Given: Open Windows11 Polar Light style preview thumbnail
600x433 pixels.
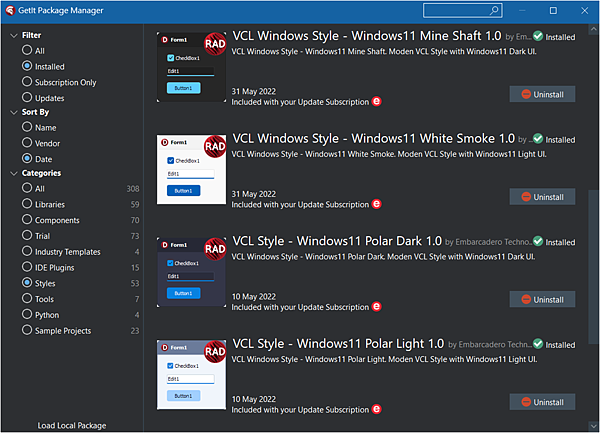Looking at the screenshot, I should (x=191, y=375).
